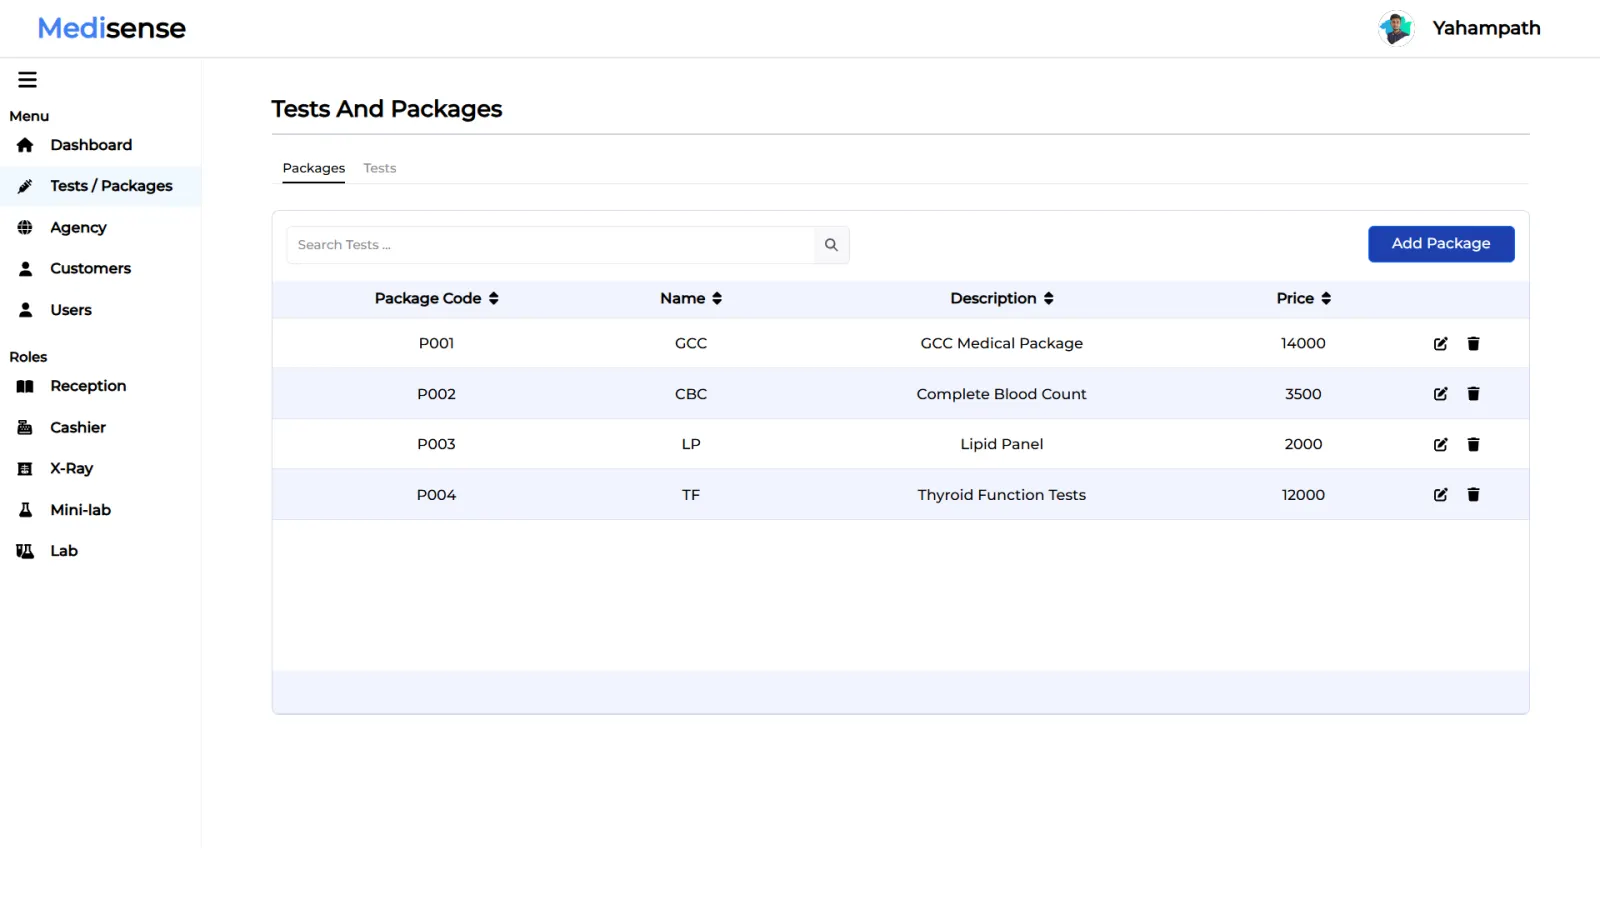Image resolution: width=1600 pixels, height=900 pixels.
Task: Open the Yahampath user profile name
Action: click(x=1486, y=28)
